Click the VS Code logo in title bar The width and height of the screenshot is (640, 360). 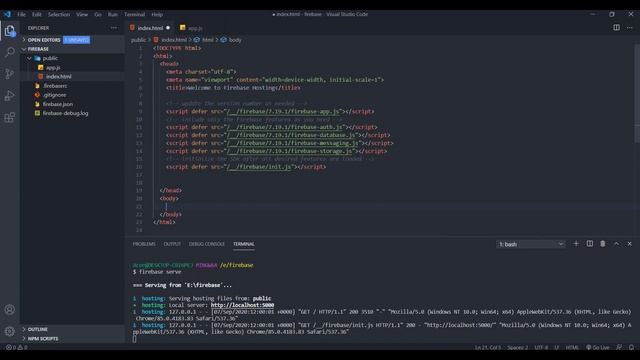(7, 14)
